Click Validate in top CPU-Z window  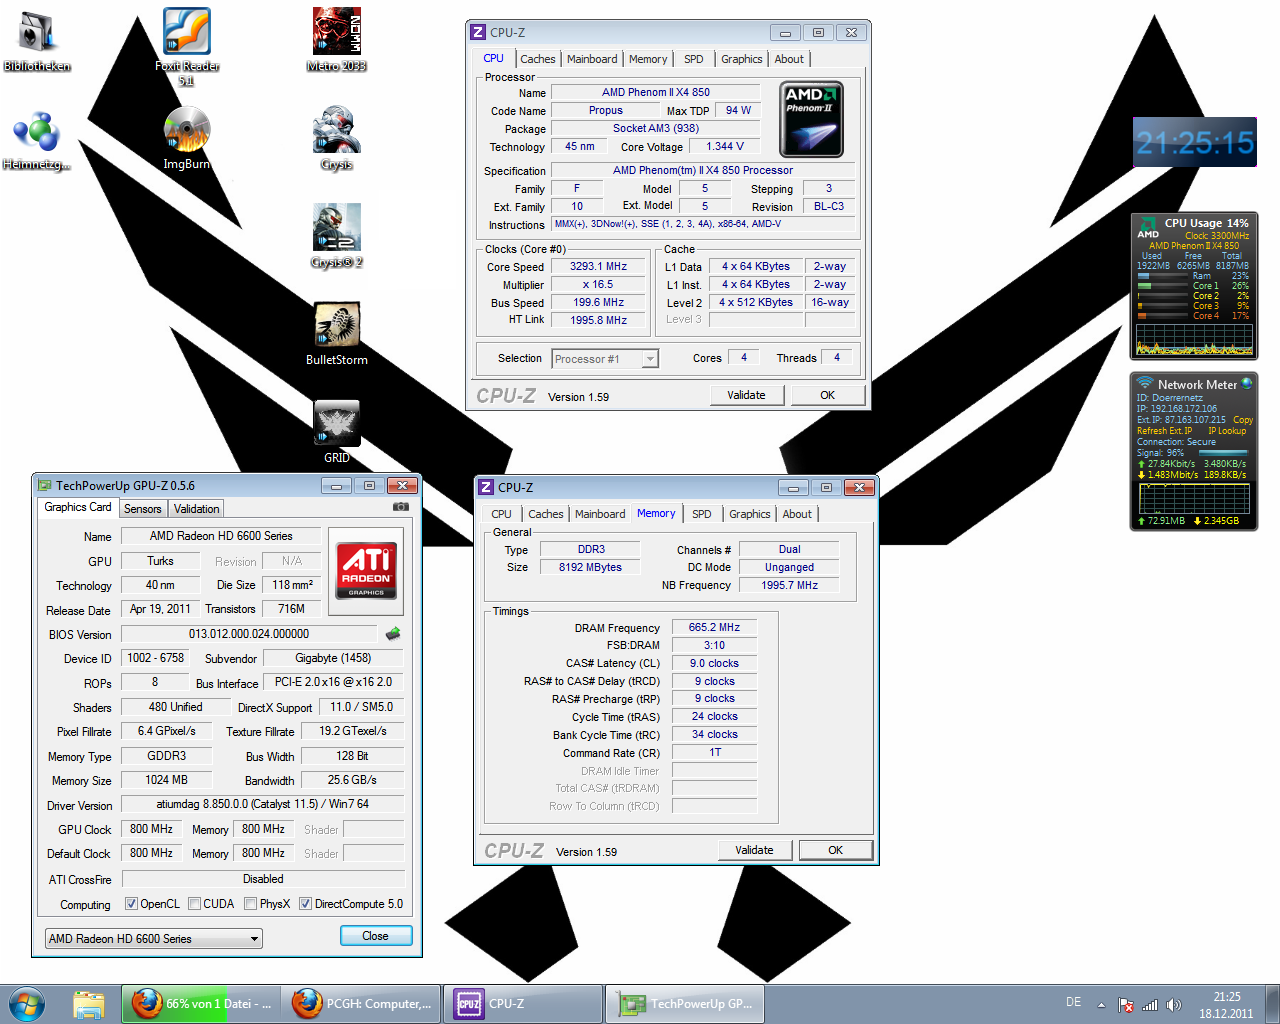(746, 395)
